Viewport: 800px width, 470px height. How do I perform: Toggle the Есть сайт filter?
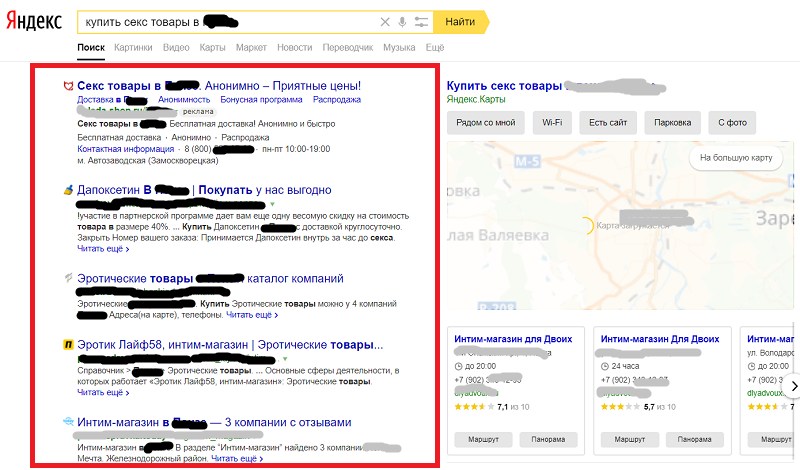click(x=608, y=122)
